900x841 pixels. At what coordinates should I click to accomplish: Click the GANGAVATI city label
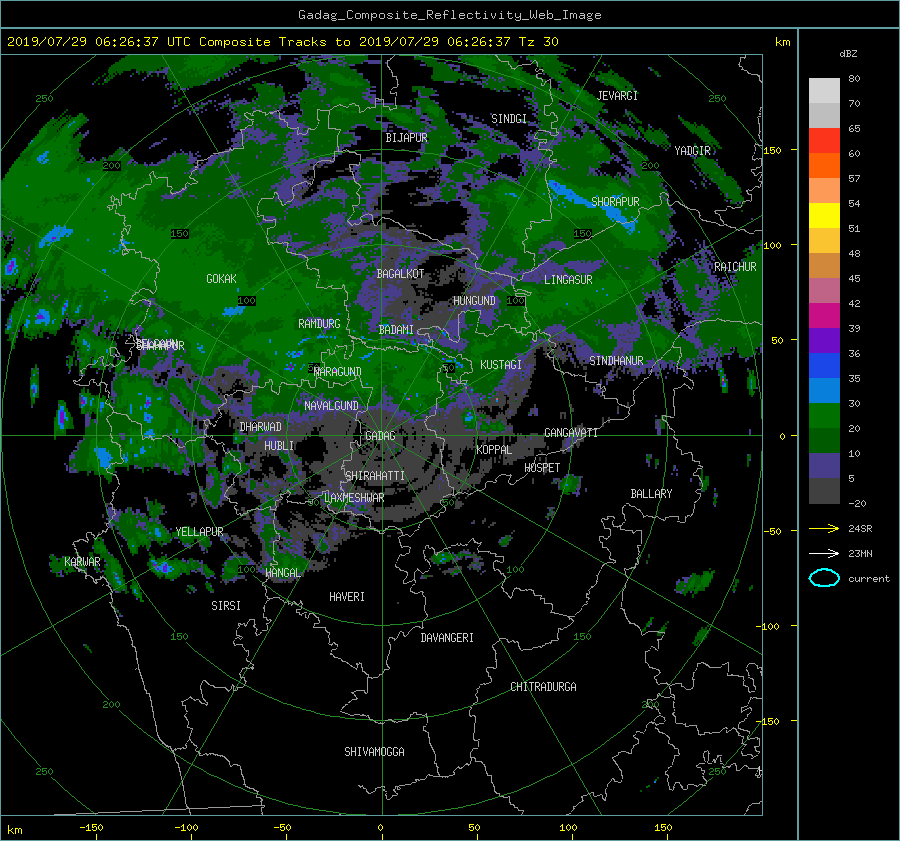(571, 432)
